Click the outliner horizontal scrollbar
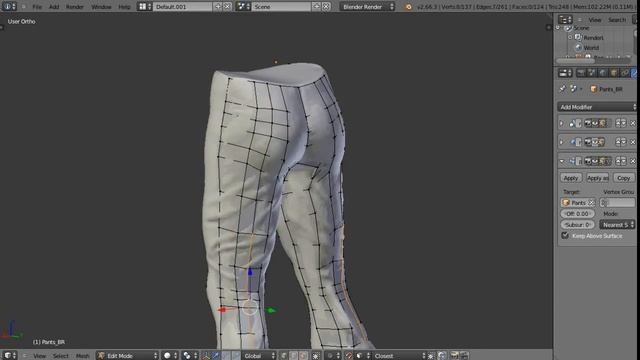640x360 pixels. (576, 61)
